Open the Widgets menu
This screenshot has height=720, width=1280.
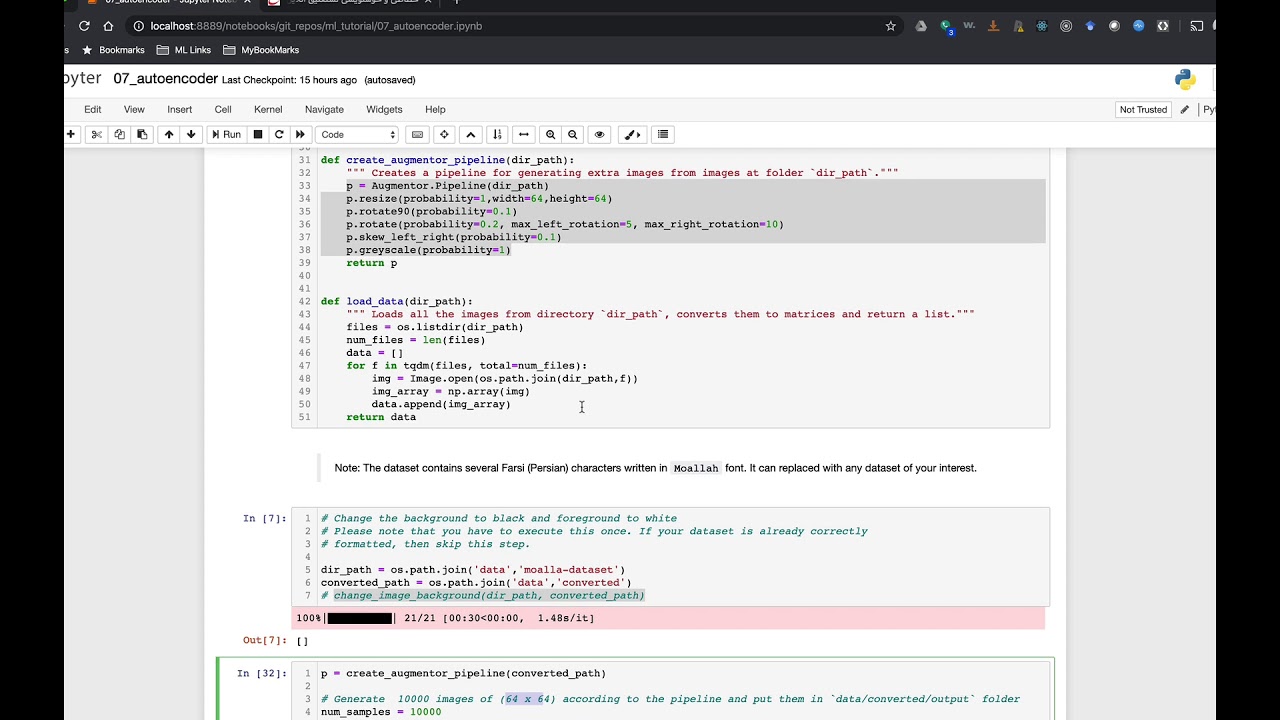tap(384, 109)
